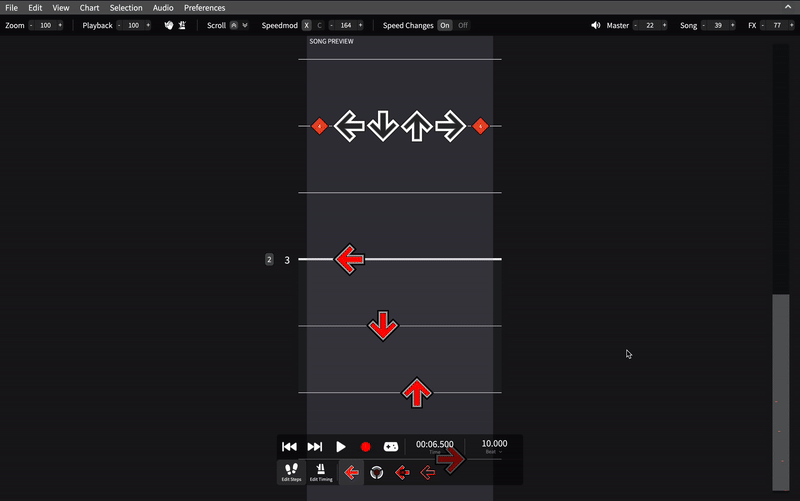Collapse the menu bar with the chevron
This screenshot has width=800, height=501.
[x=788, y=7]
